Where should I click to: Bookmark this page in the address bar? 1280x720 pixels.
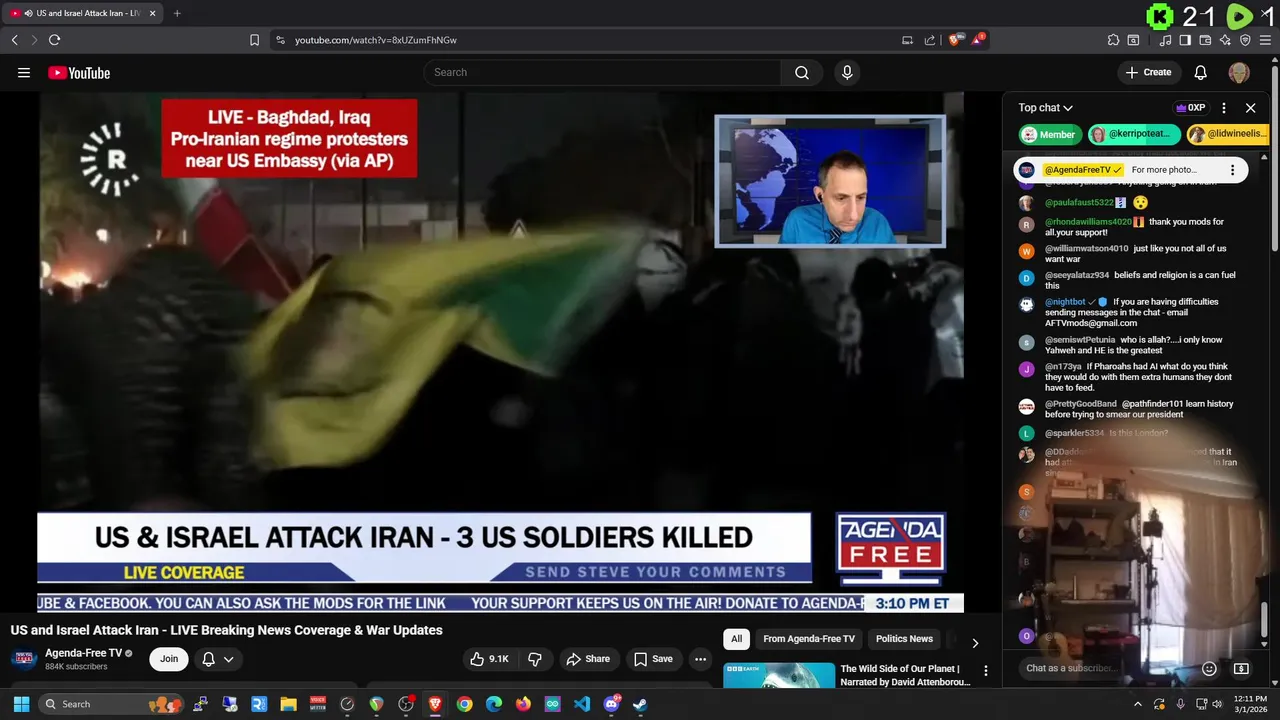254,40
